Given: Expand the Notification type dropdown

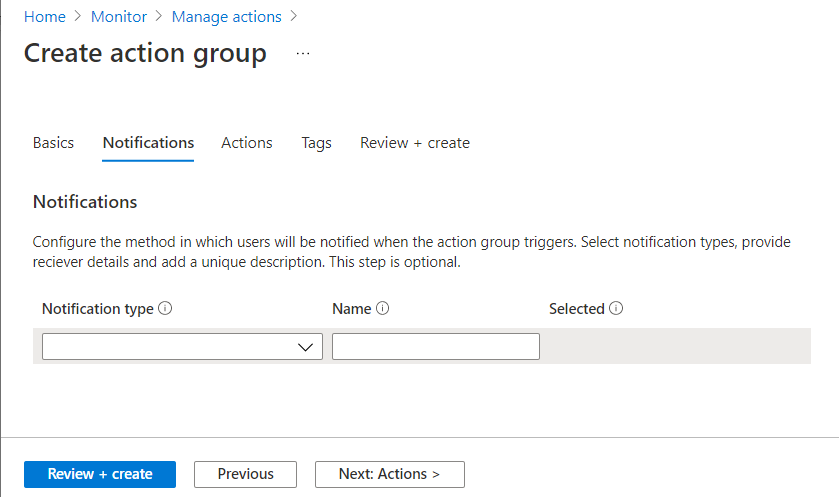Looking at the screenshot, I should 182,347.
